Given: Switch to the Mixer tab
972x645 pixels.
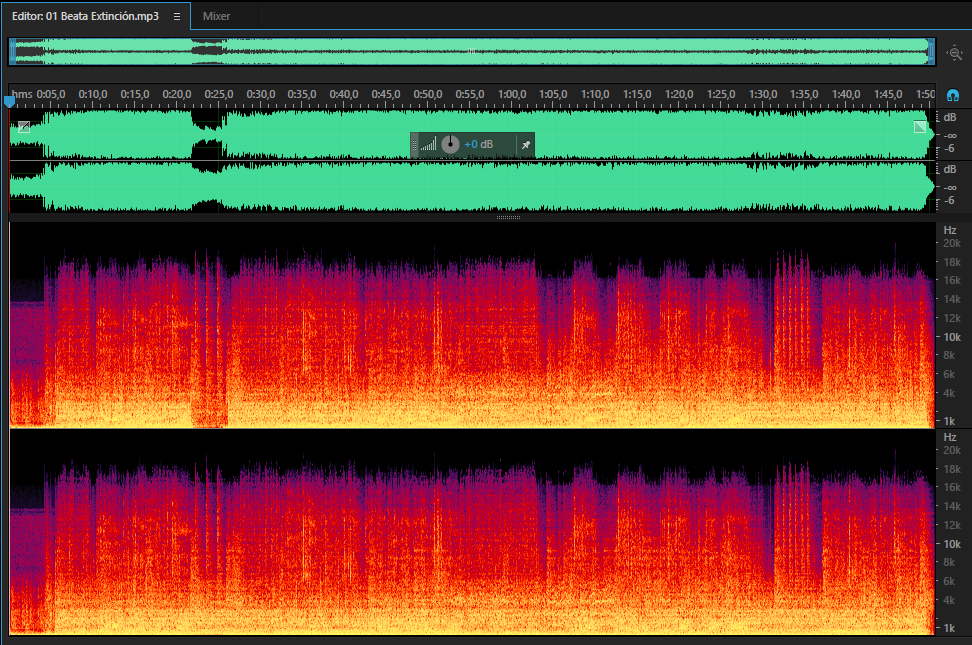Looking at the screenshot, I should (216, 16).
